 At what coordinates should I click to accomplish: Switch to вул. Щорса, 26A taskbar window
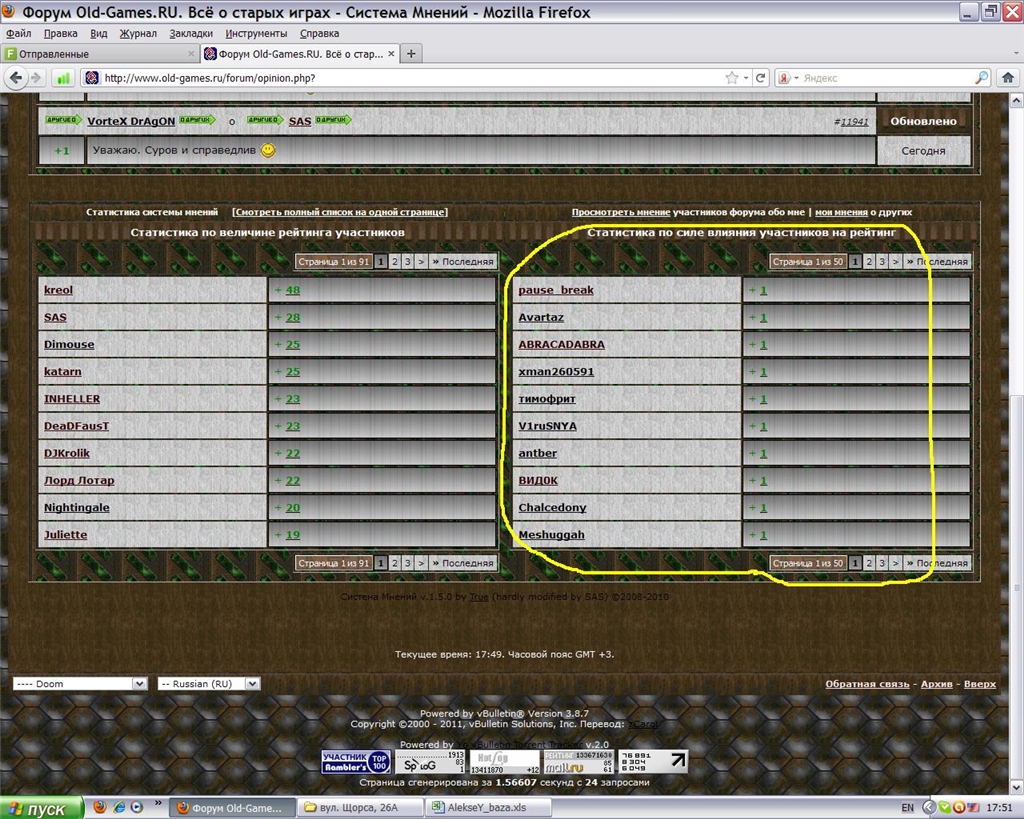[360, 808]
